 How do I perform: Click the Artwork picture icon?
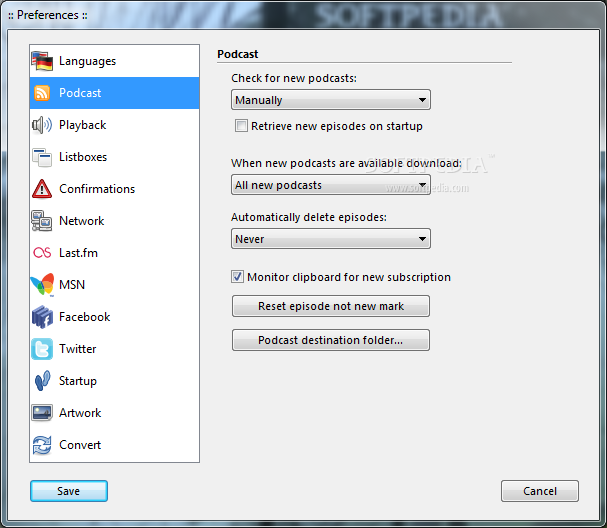tap(42, 413)
